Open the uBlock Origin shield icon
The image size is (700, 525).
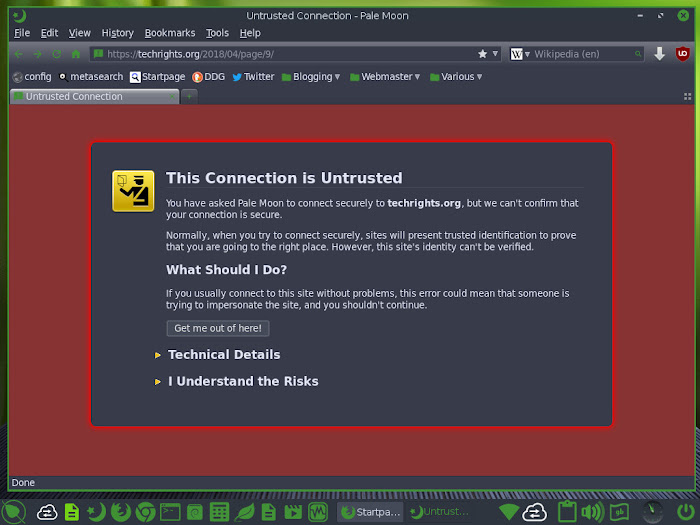tap(683, 54)
